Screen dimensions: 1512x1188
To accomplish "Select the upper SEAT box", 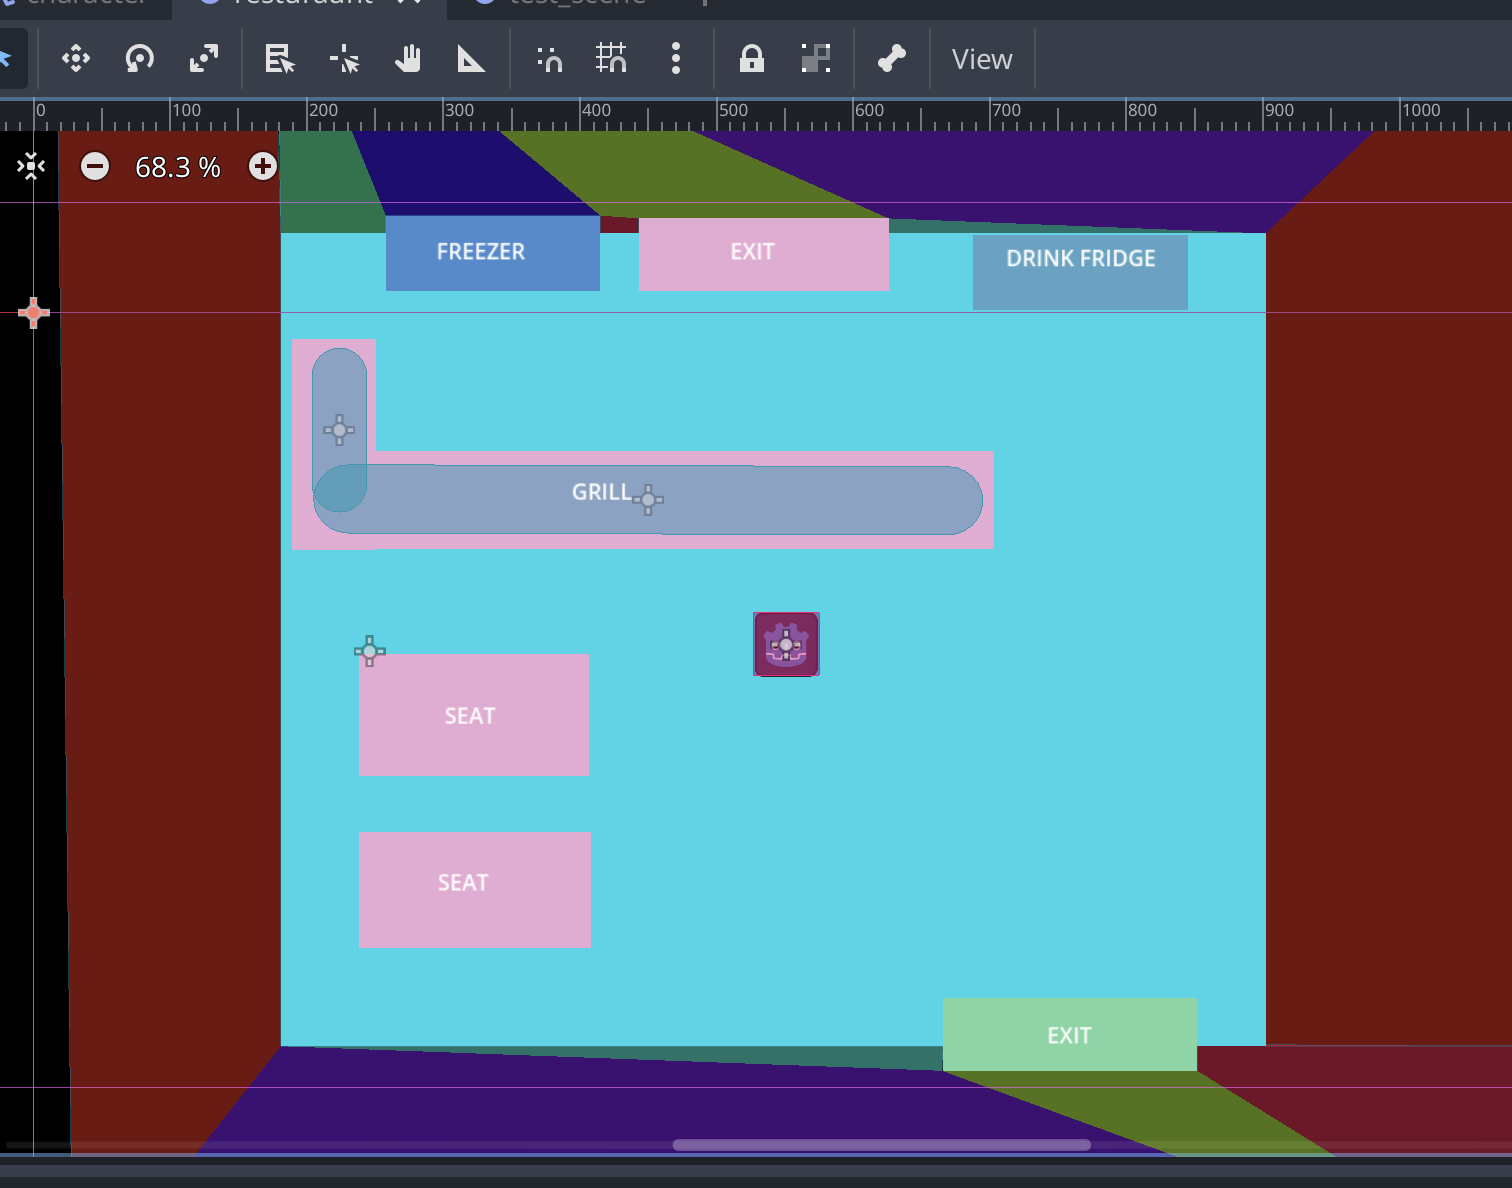I will 474,715.
